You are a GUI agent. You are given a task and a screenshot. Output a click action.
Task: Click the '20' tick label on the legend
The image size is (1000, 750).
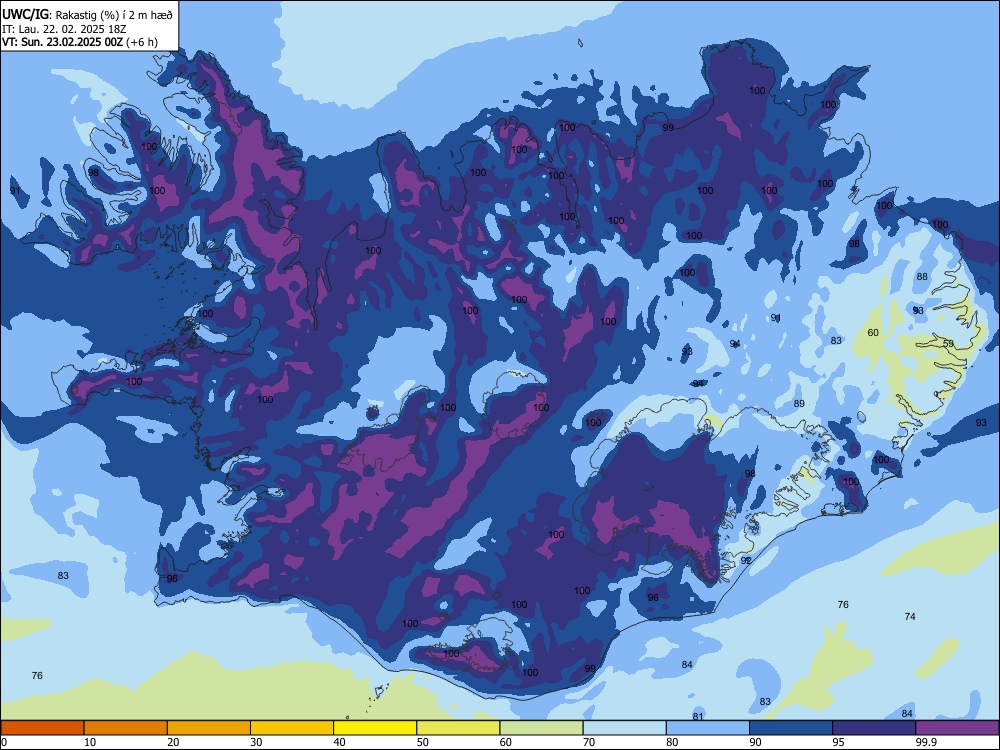tap(173, 742)
